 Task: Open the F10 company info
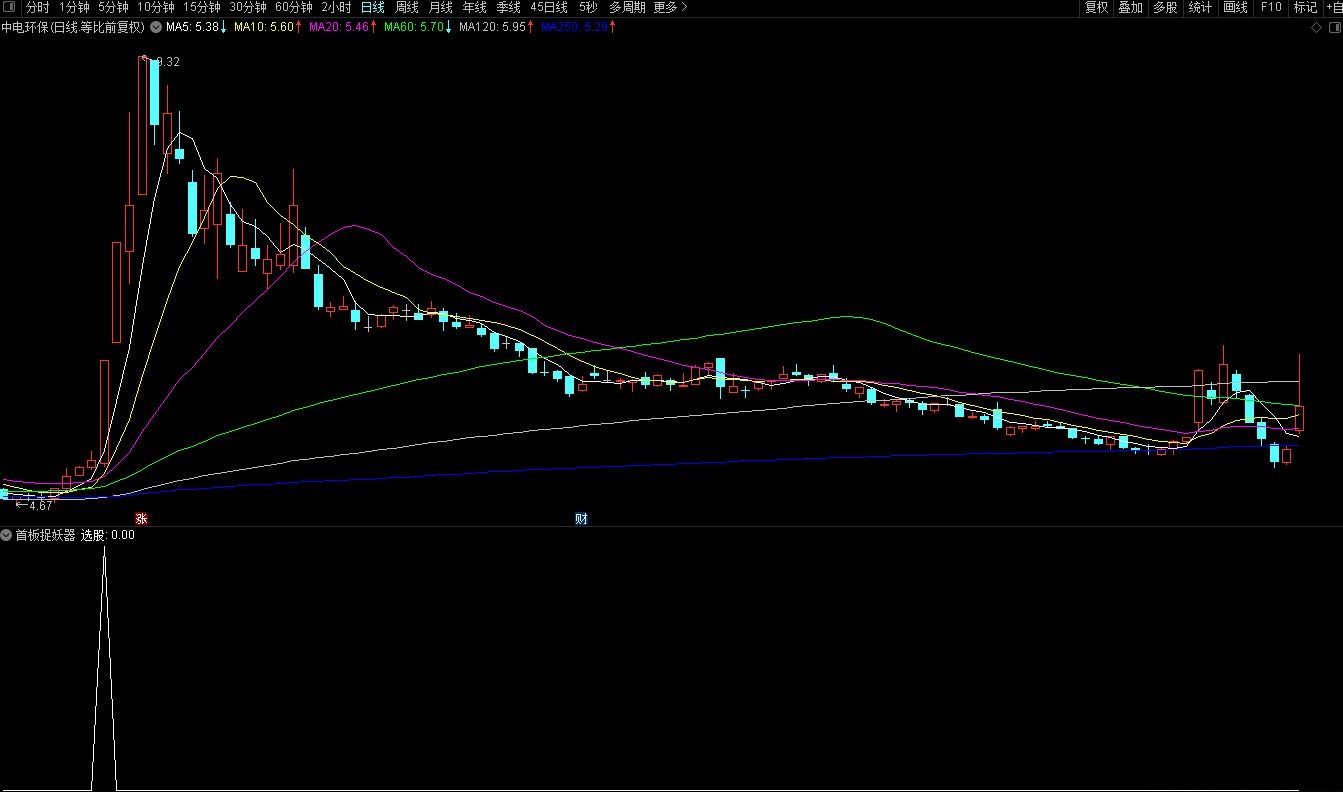click(1271, 7)
